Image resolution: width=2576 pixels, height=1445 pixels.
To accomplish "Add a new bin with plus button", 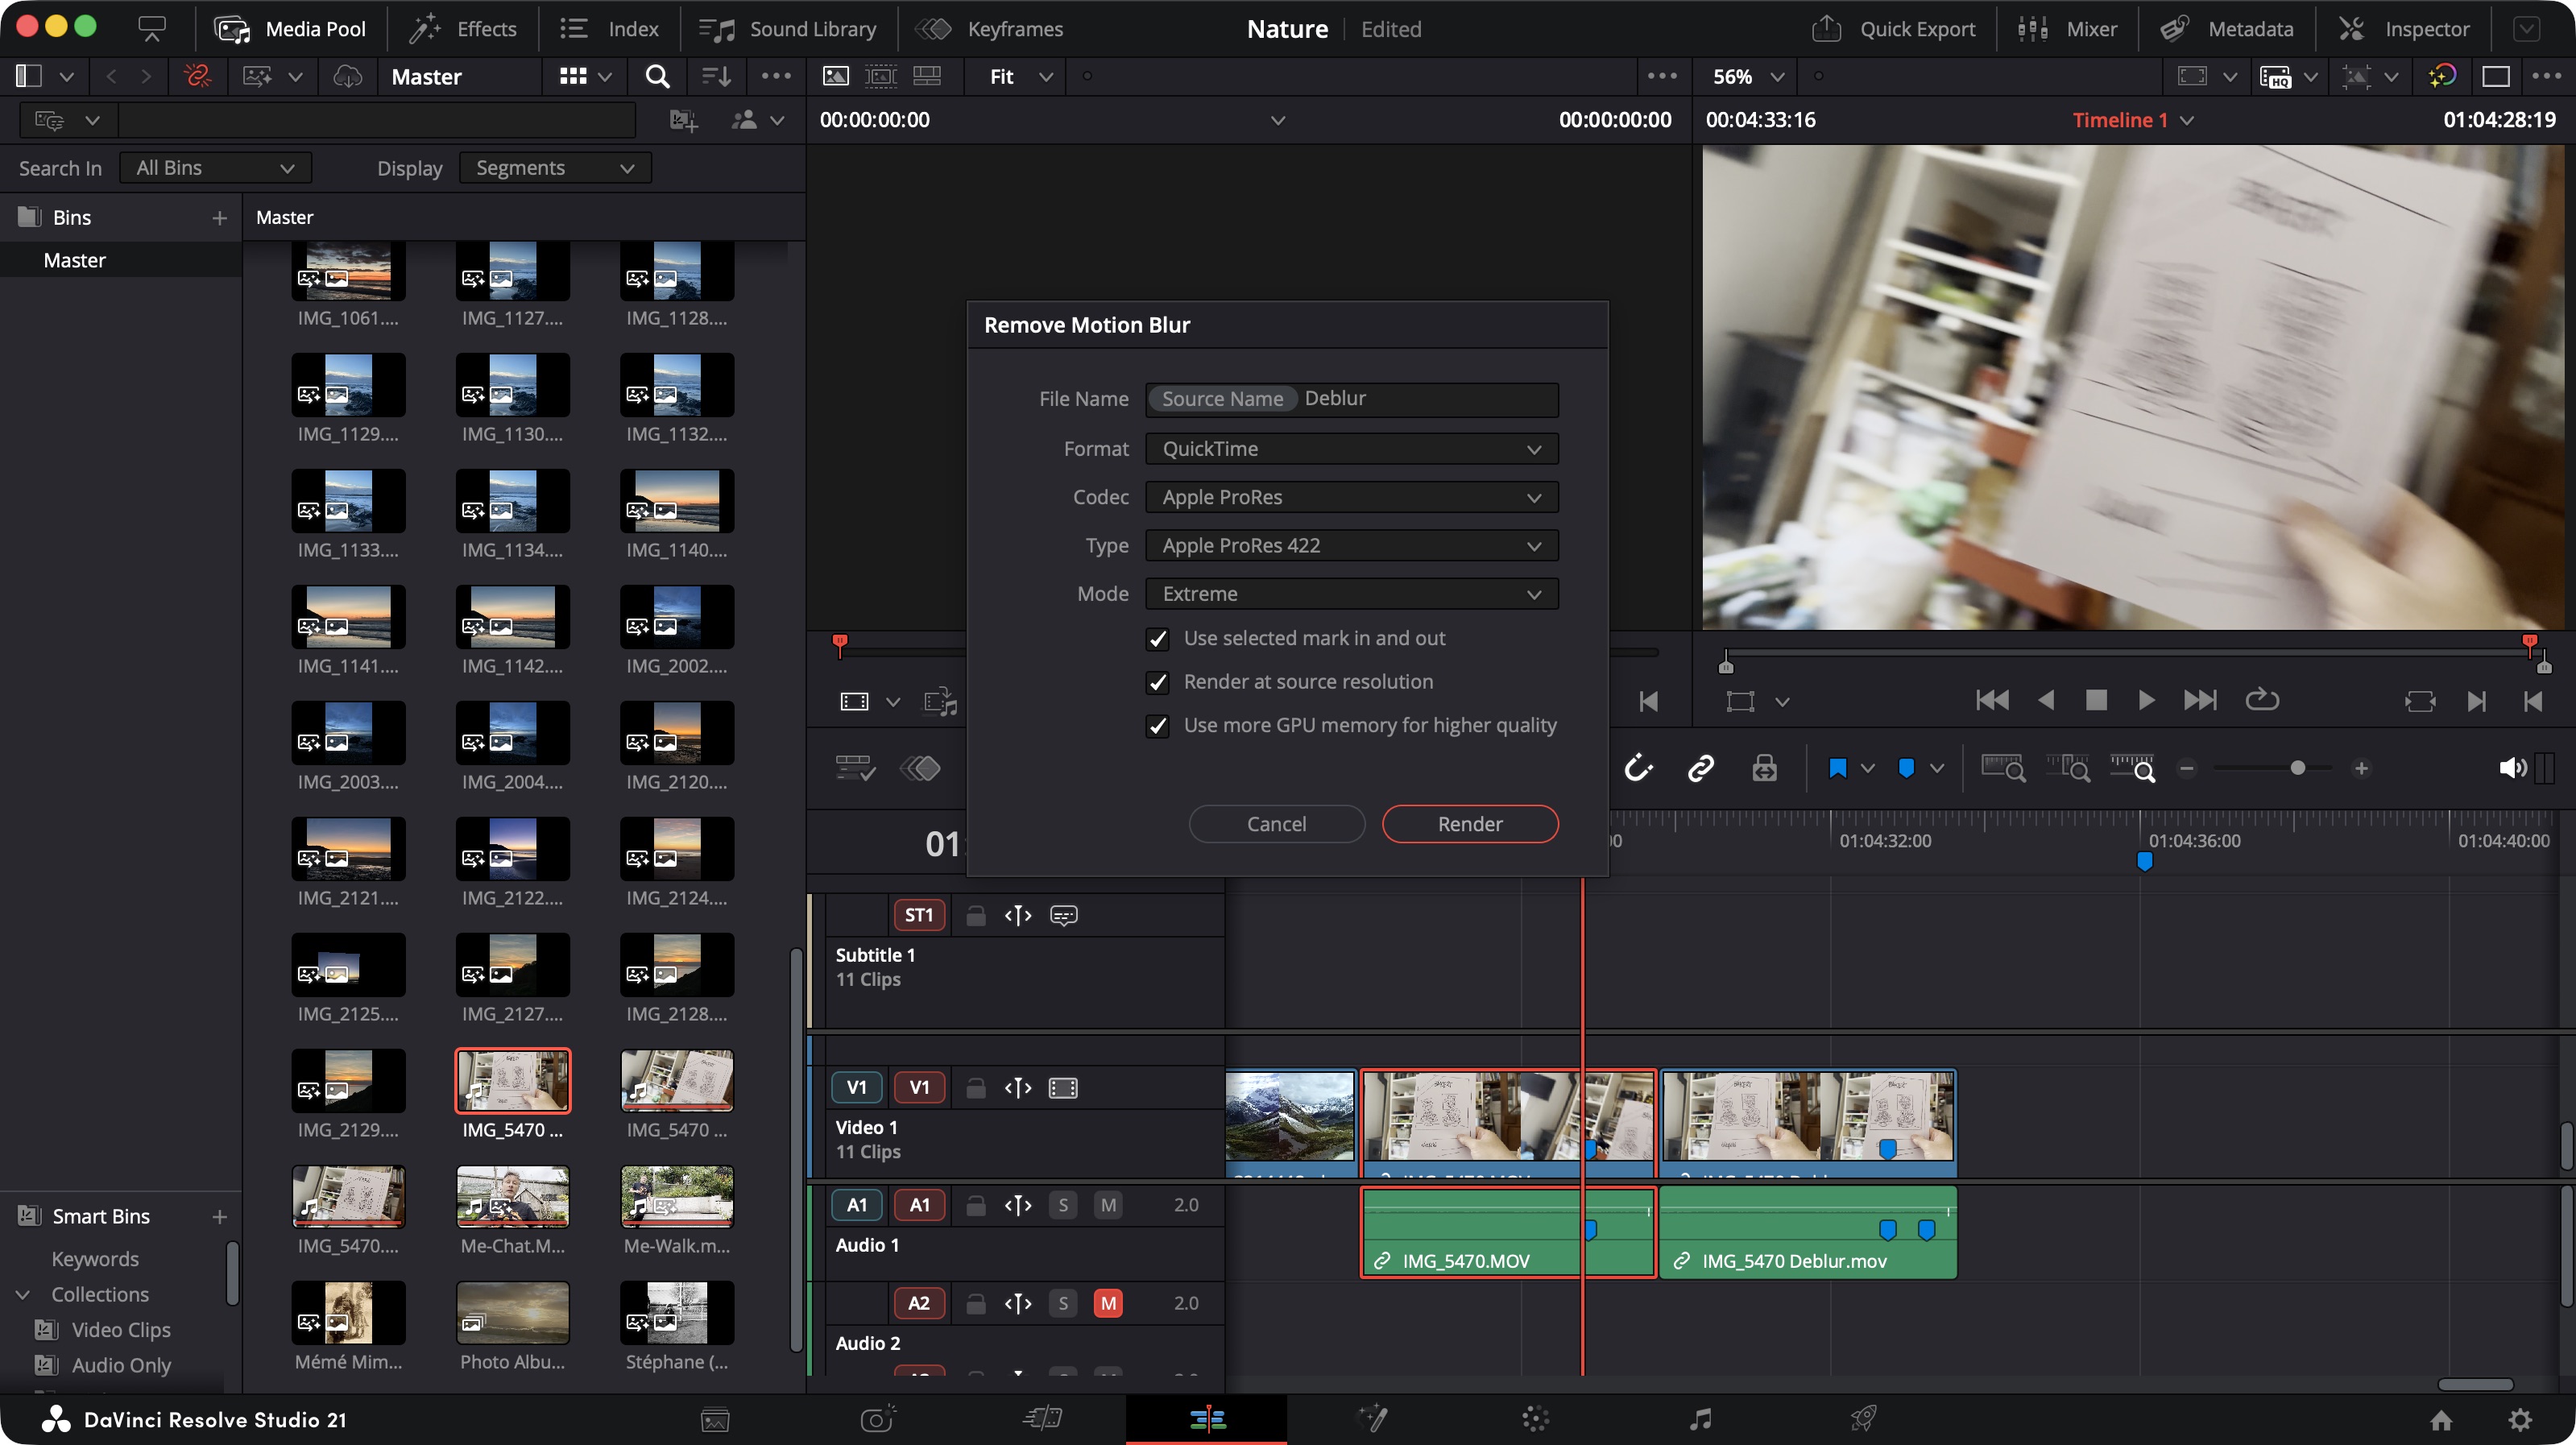I will tap(219, 218).
